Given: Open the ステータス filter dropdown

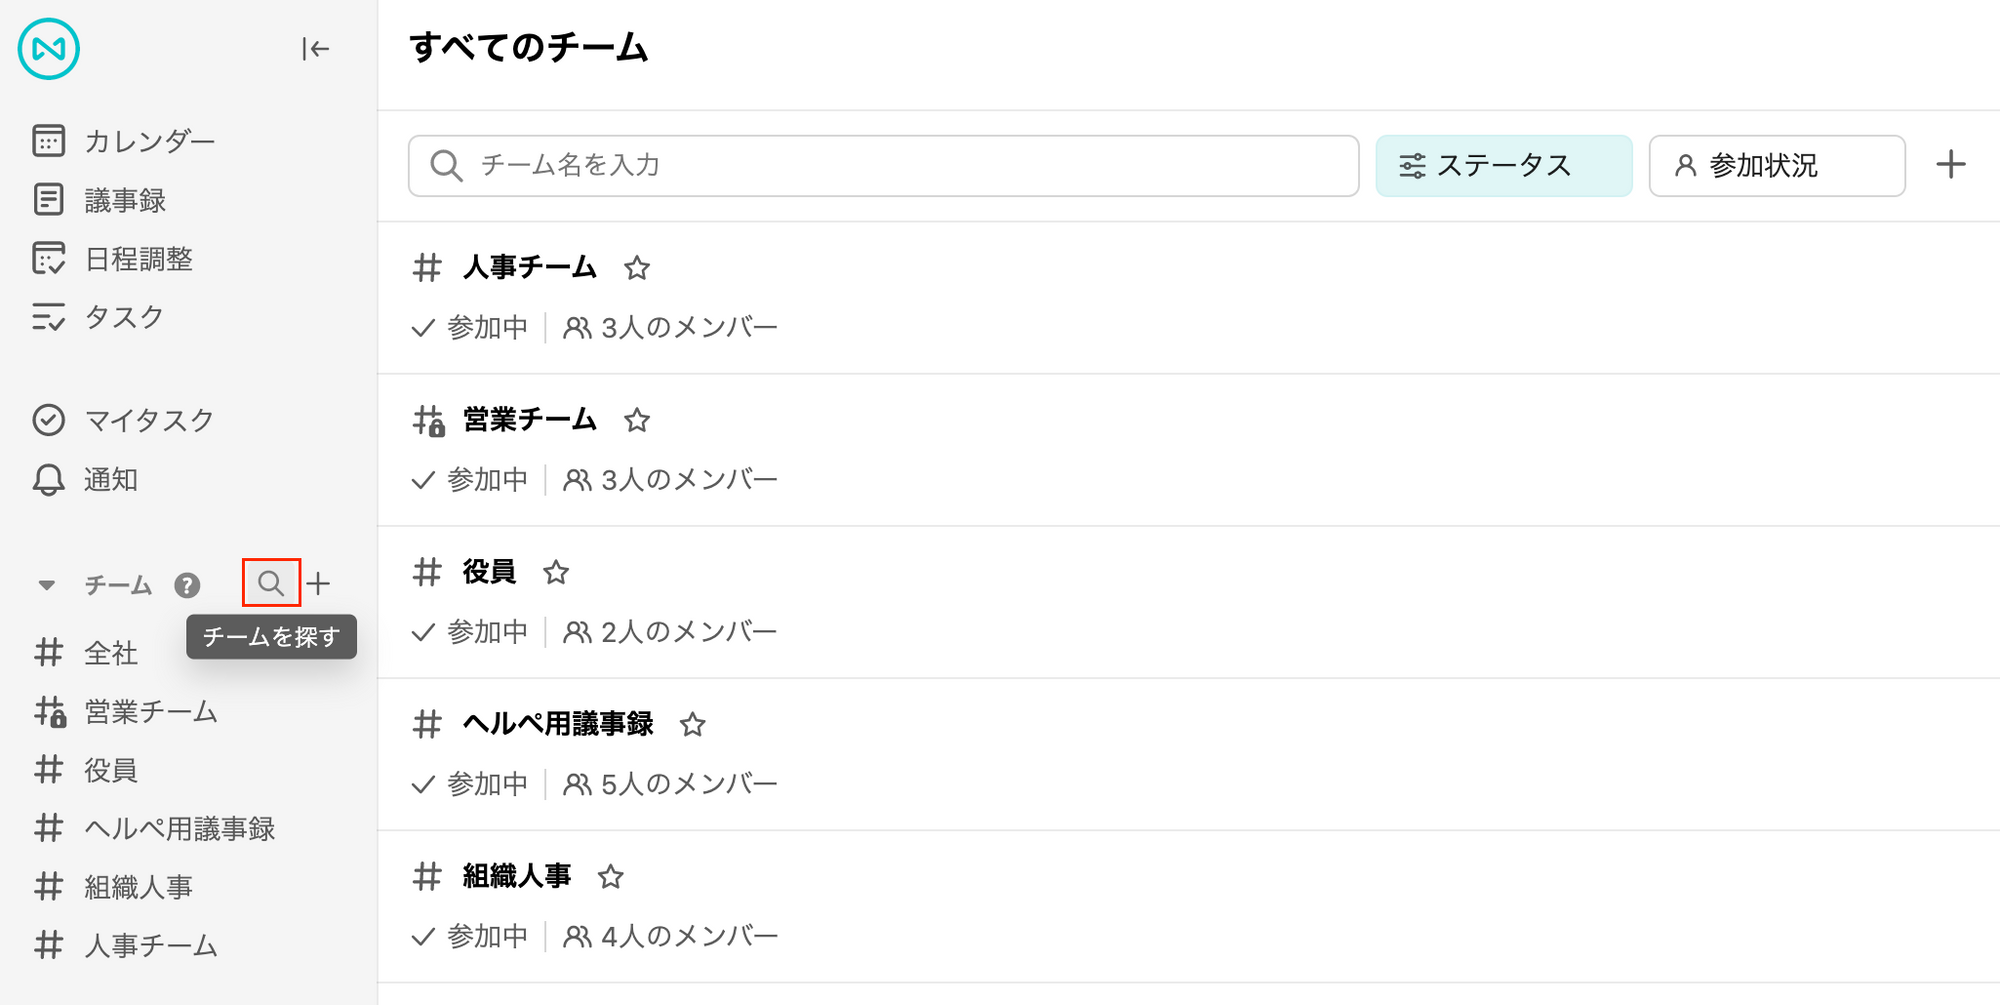Looking at the screenshot, I should tap(1504, 166).
